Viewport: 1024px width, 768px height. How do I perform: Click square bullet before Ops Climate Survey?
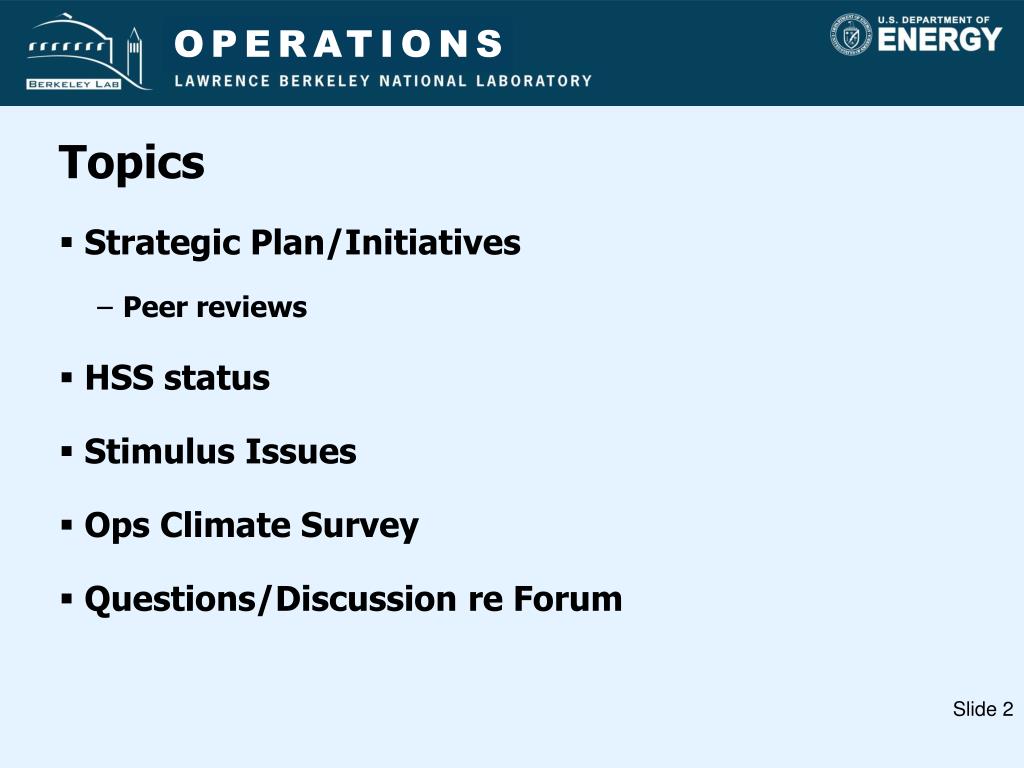pyautogui.click(x=67, y=525)
